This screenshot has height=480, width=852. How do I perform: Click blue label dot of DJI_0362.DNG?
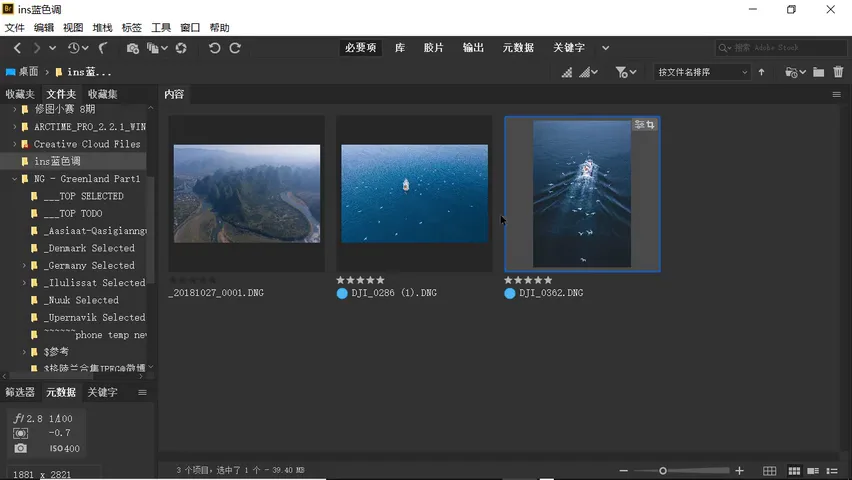point(510,294)
